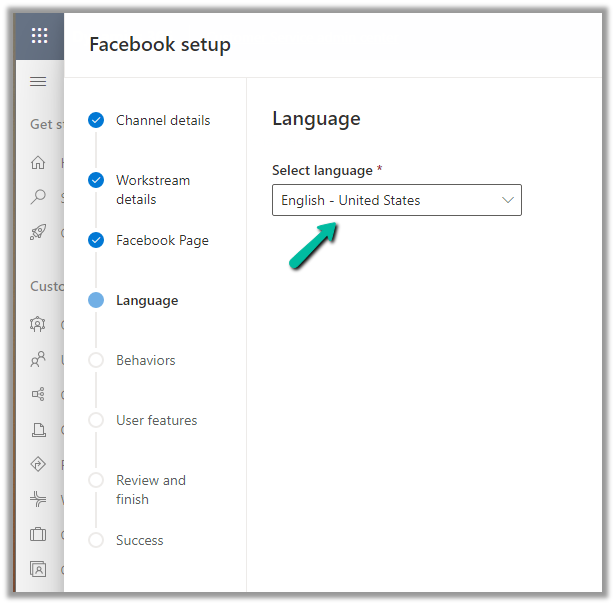The height and width of the screenshot is (605, 615).
Task: Open the app launcher waffle icon
Action: coord(40,37)
